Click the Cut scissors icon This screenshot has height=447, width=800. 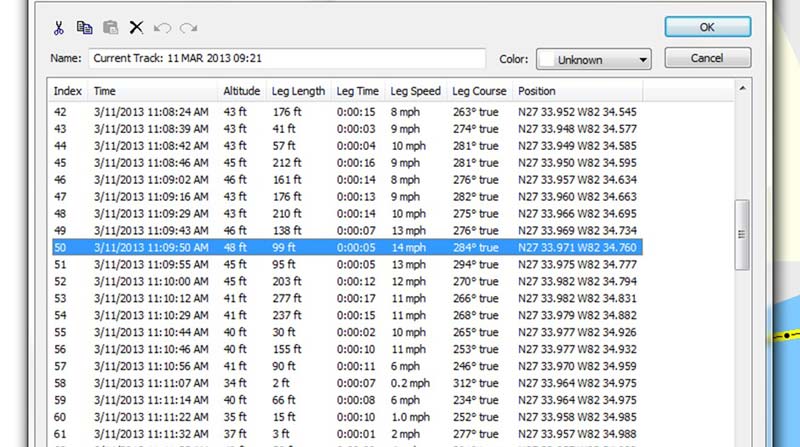click(x=59, y=28)
